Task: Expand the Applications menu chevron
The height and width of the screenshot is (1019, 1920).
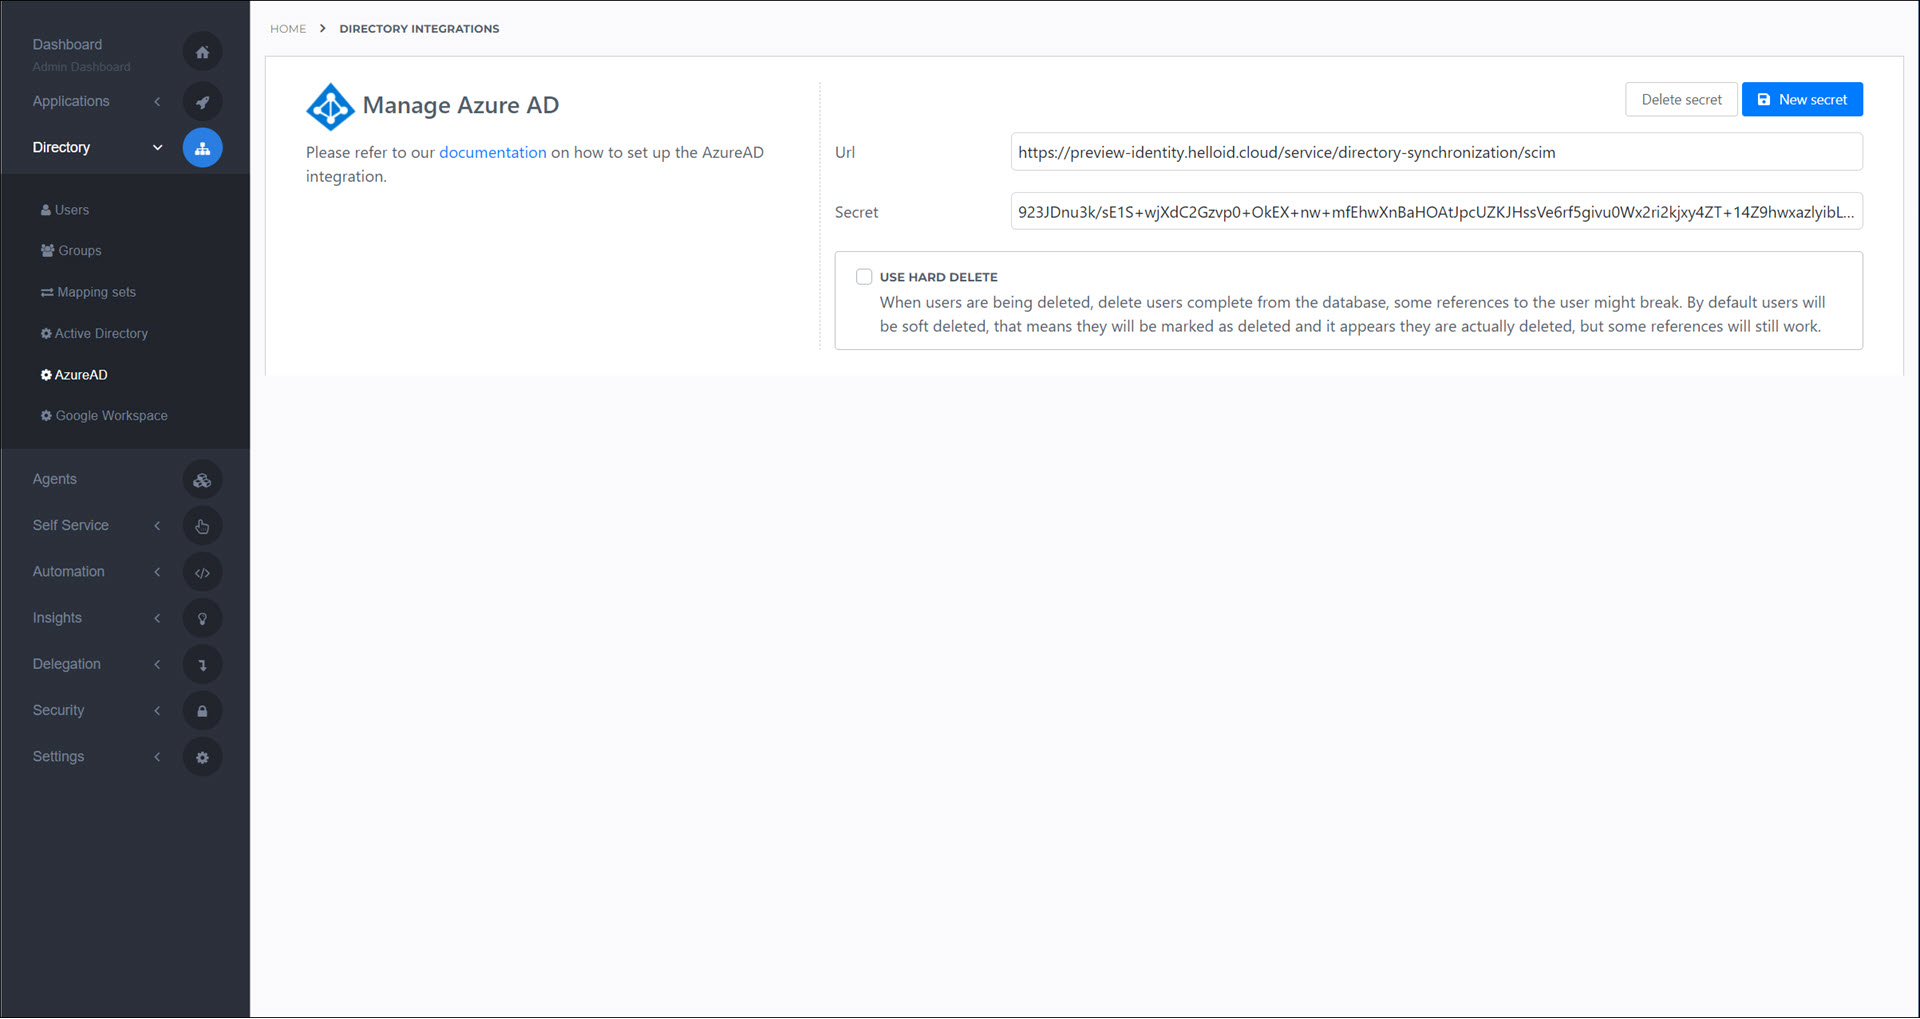Action: pyautogui.click(x=157, y=102)
